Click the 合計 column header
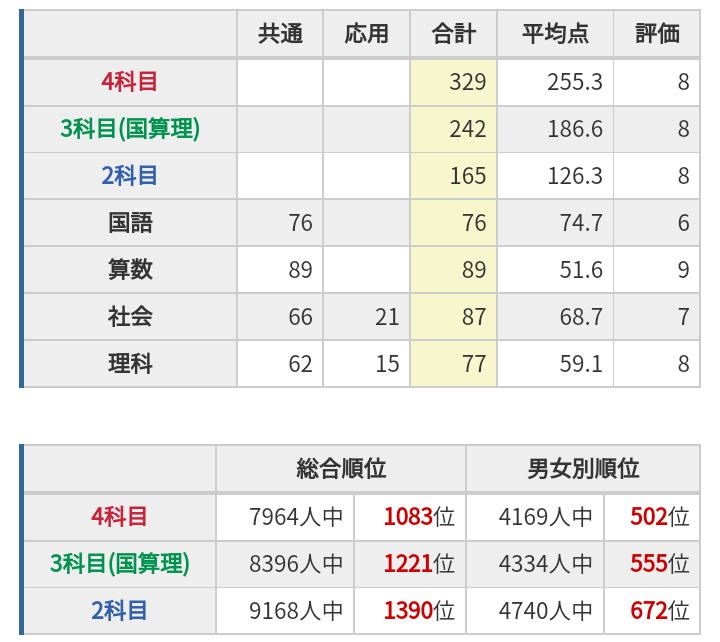This screenshot has width=720, height=642. [453, 34]
